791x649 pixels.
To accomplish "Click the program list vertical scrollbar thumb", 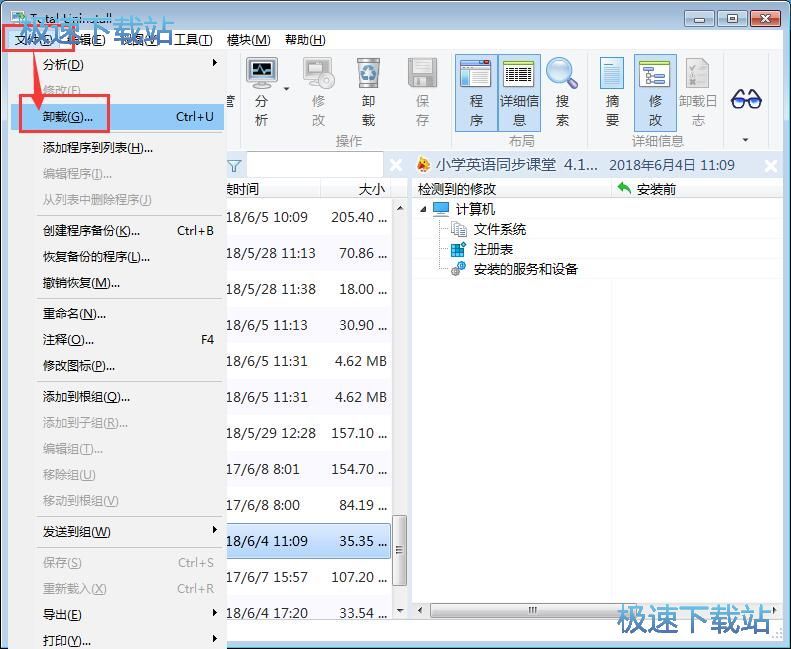I will (400, 550).
